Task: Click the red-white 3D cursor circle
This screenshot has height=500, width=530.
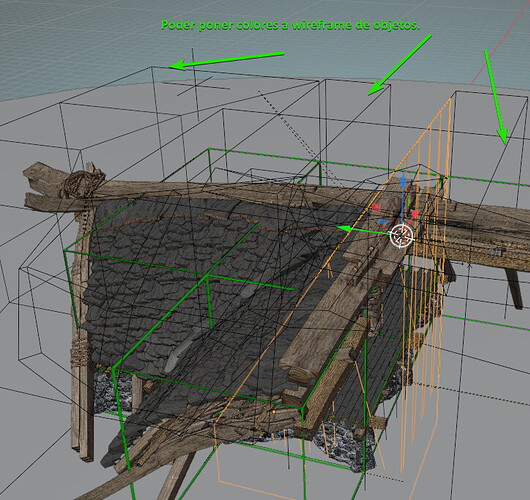Action: 401,236
